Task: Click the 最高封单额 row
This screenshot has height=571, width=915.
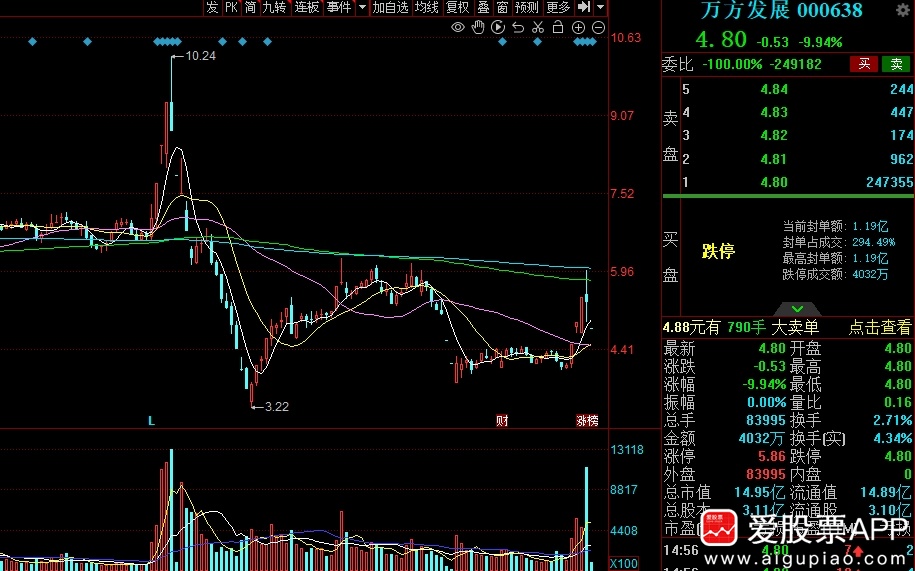Action: (x=835, y=258)
